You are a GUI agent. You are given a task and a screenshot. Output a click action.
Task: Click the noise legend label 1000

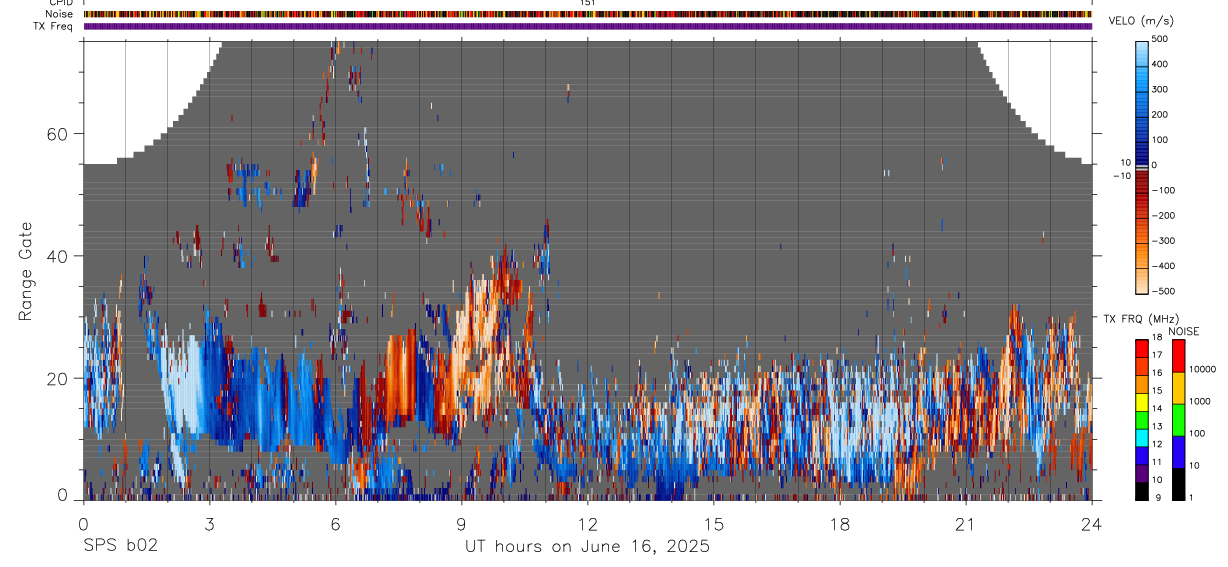pos(1202,401)
